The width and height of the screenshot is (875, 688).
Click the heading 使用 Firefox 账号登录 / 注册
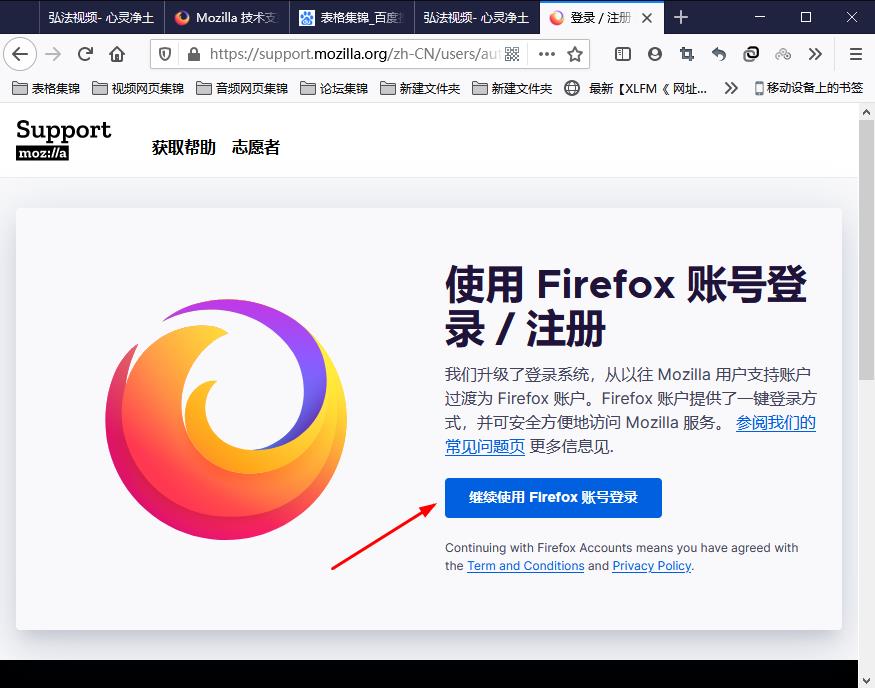coord(626,306)
